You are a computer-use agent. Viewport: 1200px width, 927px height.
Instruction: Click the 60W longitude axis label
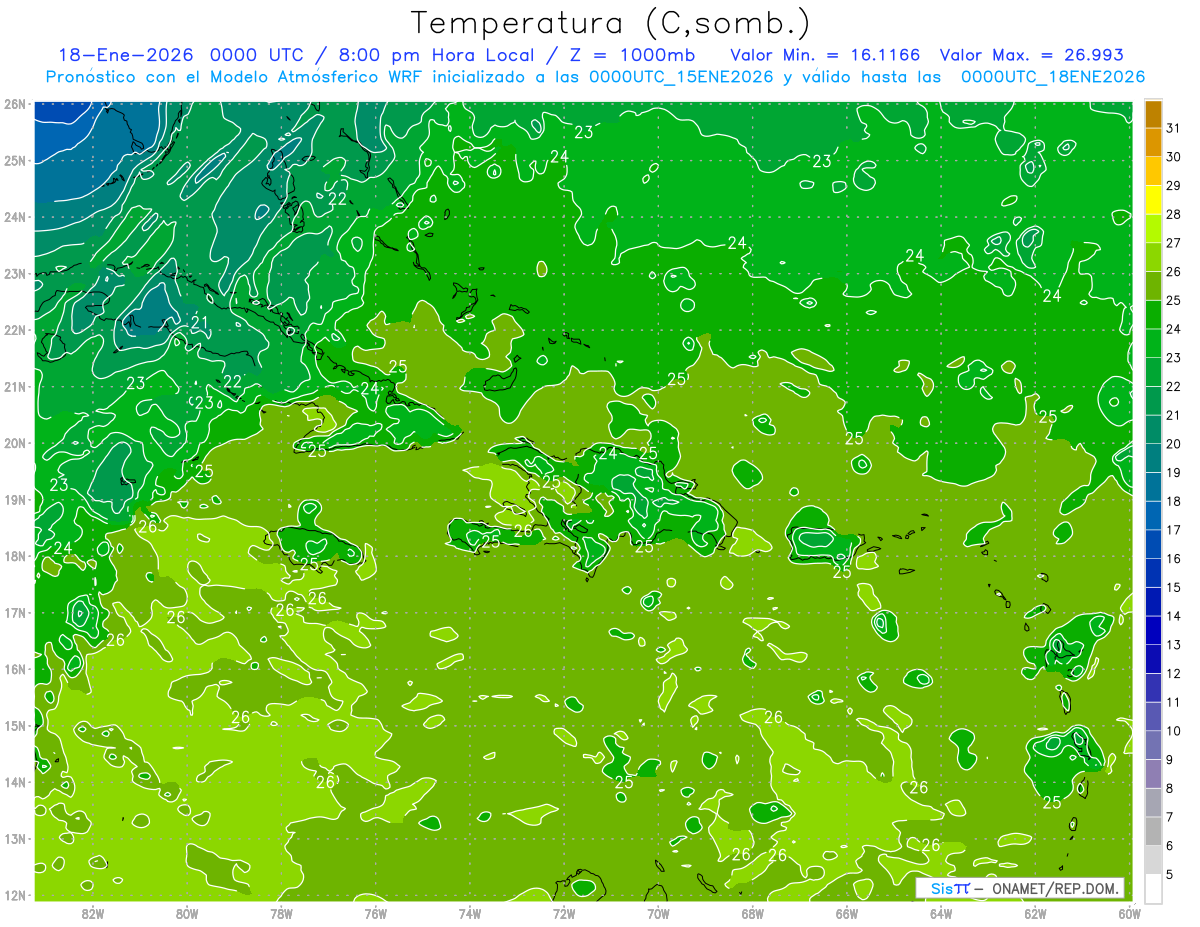point(1129,913)
